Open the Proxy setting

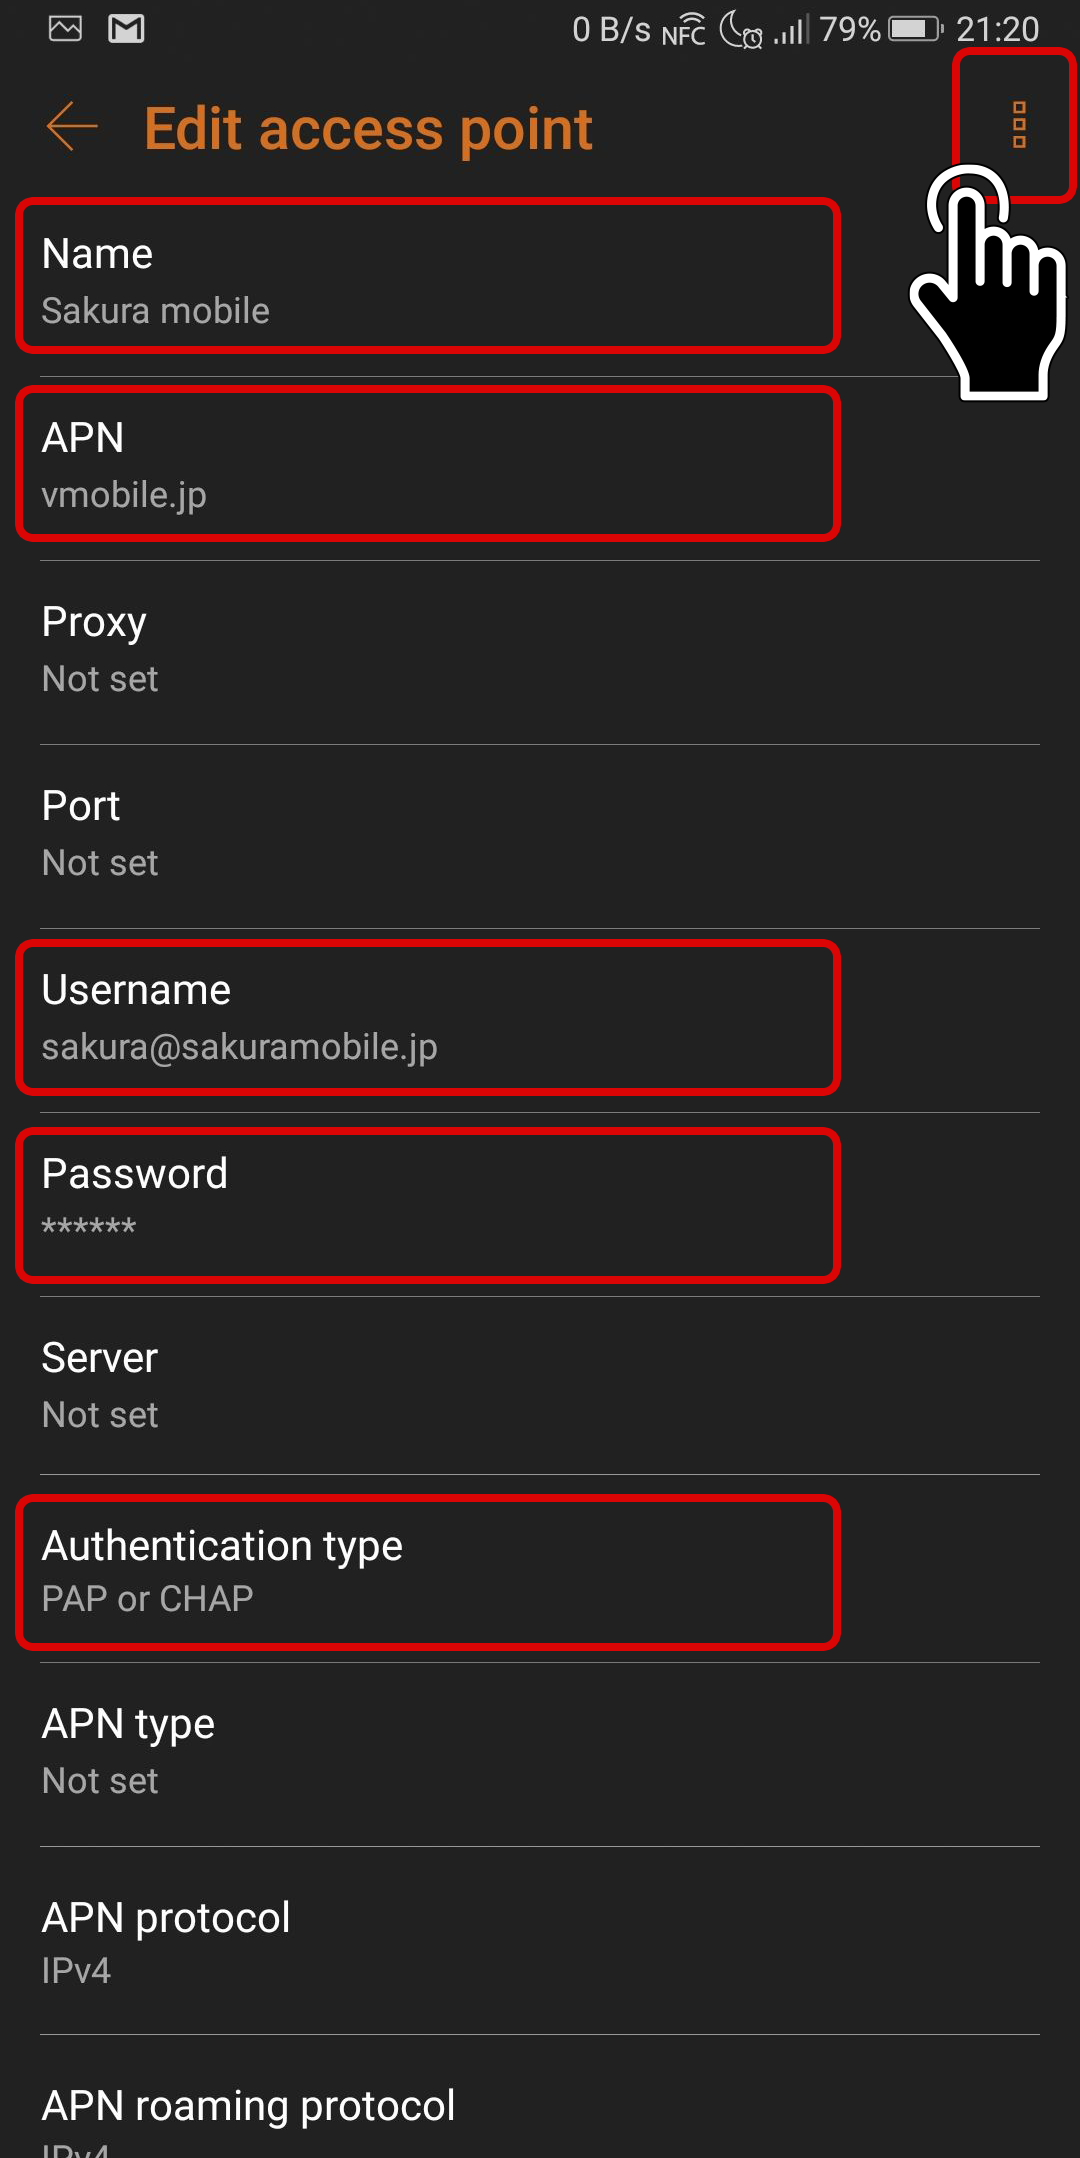click(540, 653)
